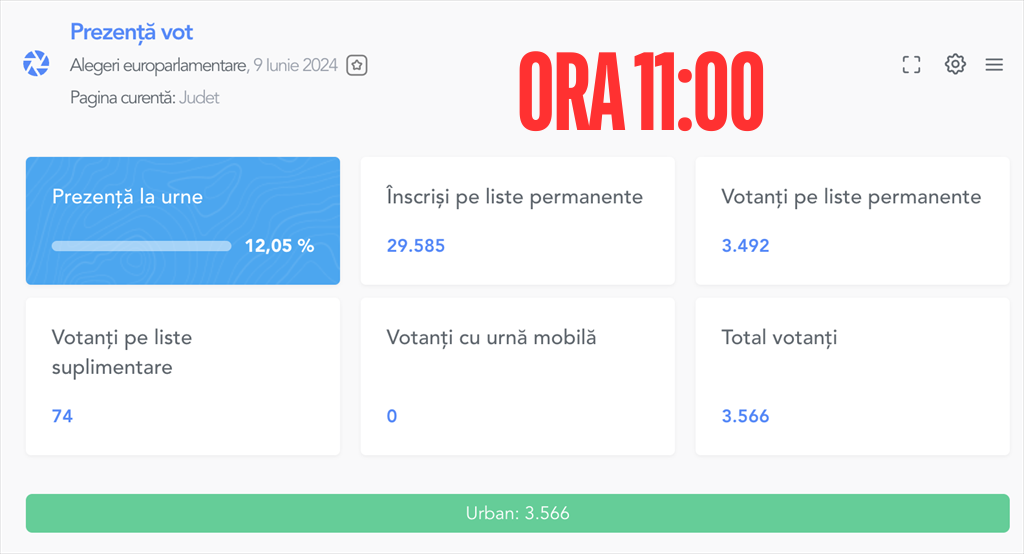Click the favorite star icon next to date
Image resolution: width=1024 pixels, height=554 pixels.
pos(357,65)
